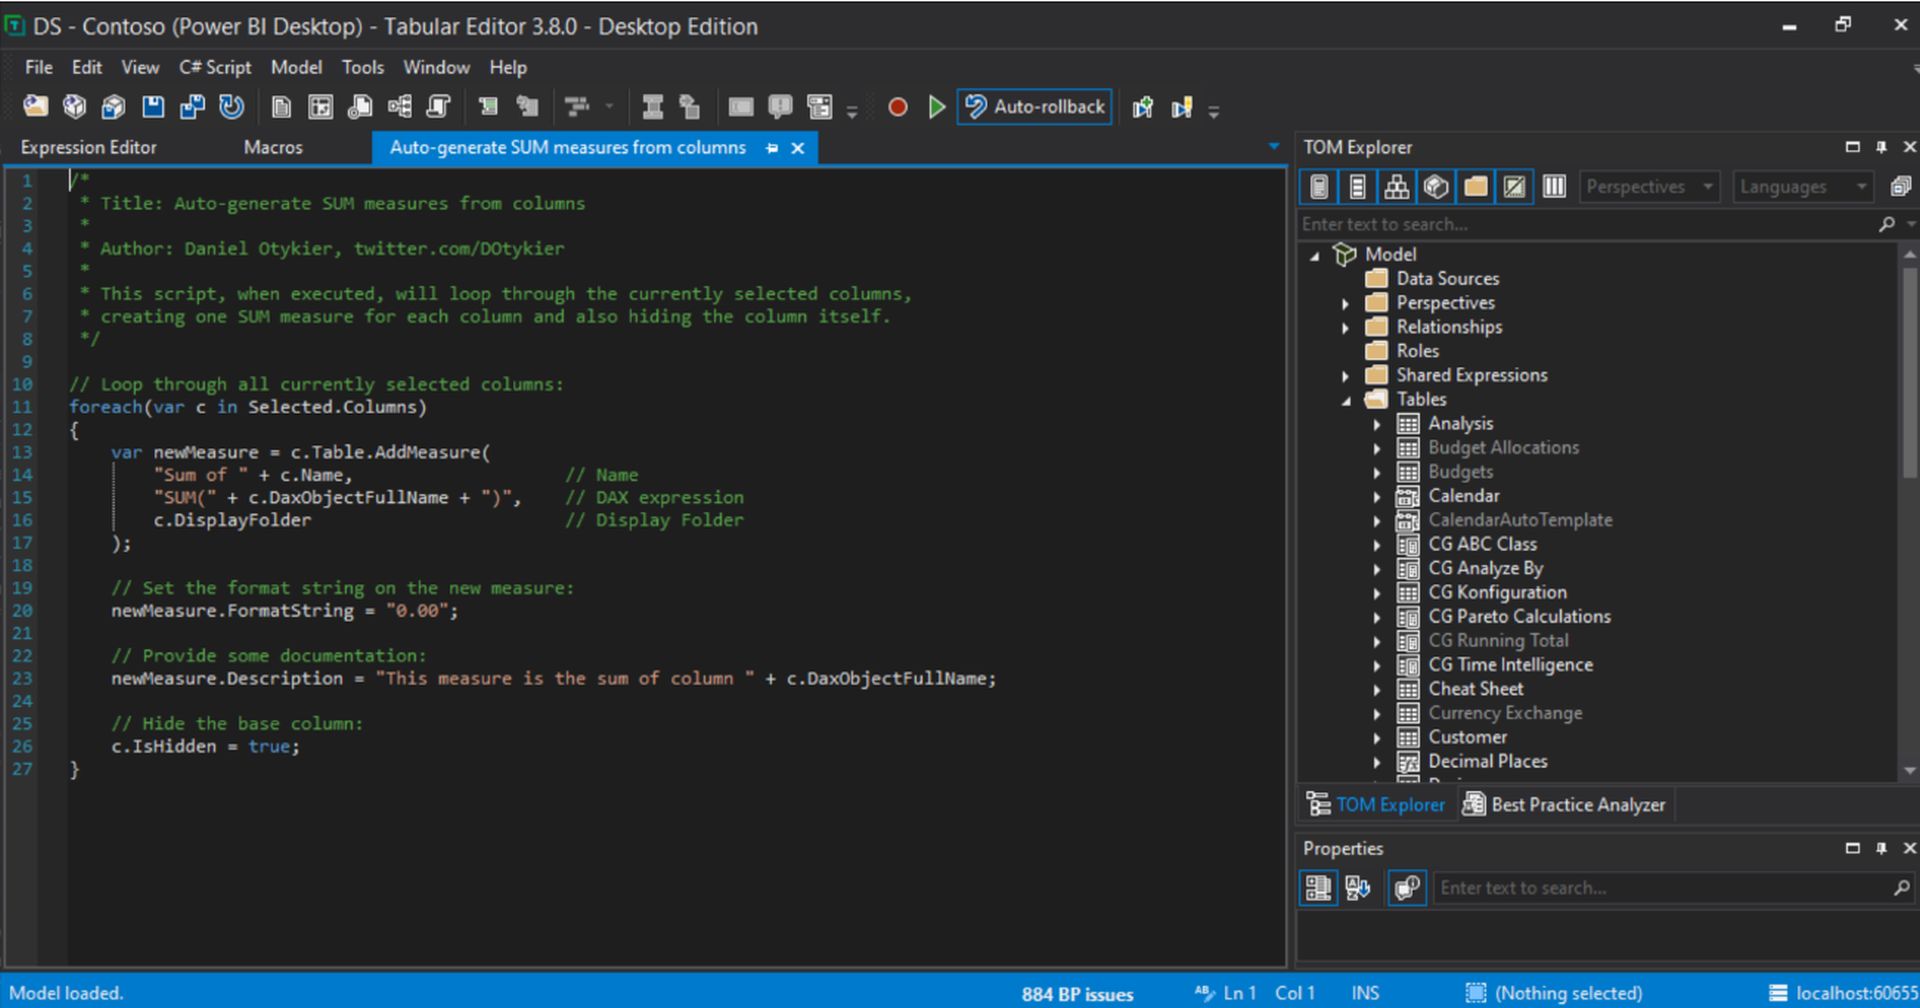Toggle display folders icon in TOM Explorer
The height and width of the screenshot is (1008, 1920).
(1475, 187)
